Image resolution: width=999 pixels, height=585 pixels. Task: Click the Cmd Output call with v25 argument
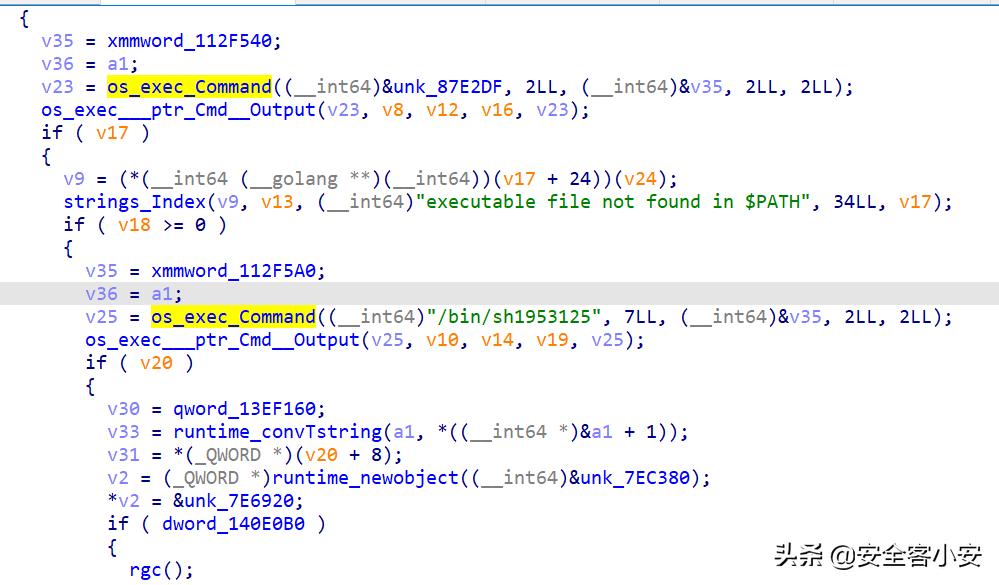[x=222, y=340]
